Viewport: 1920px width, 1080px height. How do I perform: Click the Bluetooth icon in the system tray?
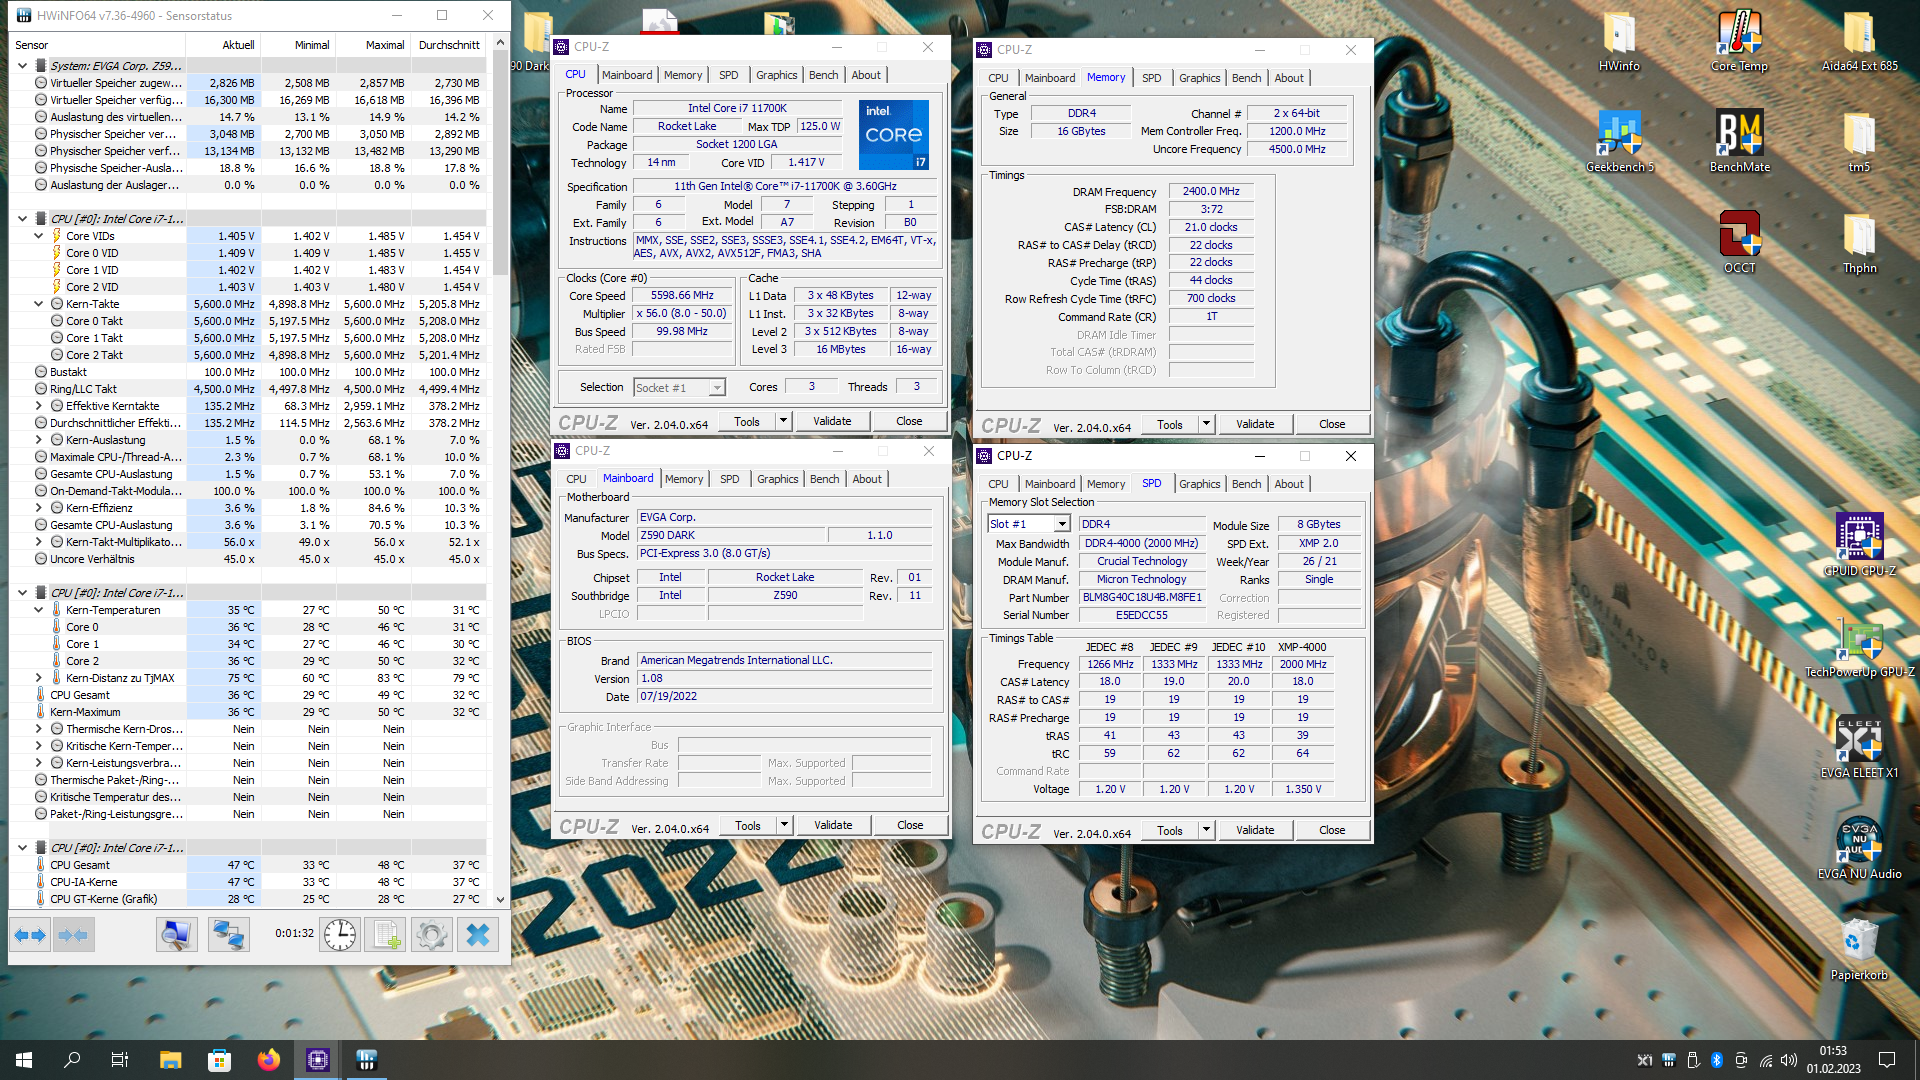tap(1717, 1060)
